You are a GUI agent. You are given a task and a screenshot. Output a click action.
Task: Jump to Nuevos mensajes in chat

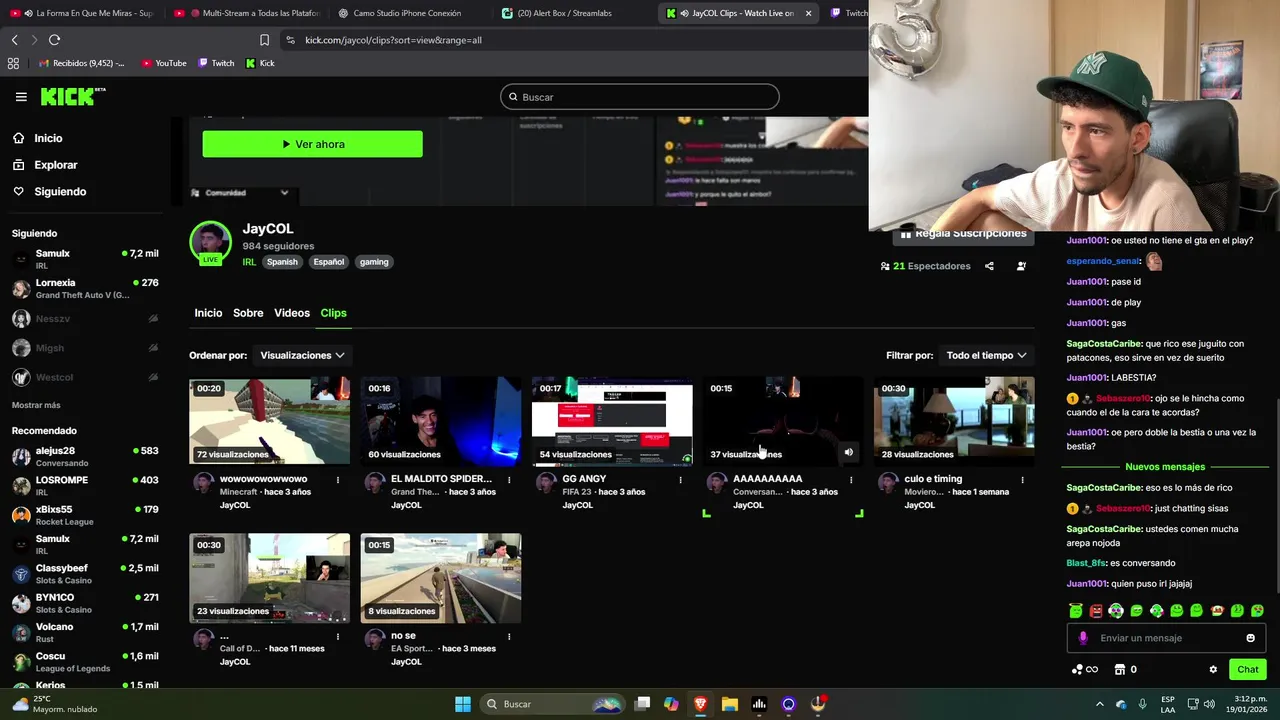(x=1165, y=467)
